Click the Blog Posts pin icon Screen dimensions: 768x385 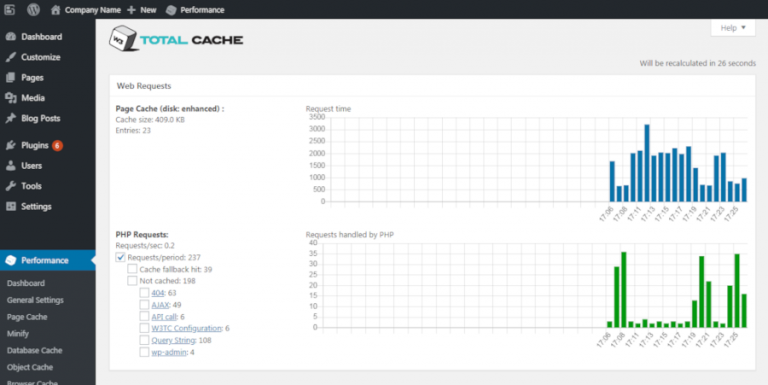click(11, 119)
